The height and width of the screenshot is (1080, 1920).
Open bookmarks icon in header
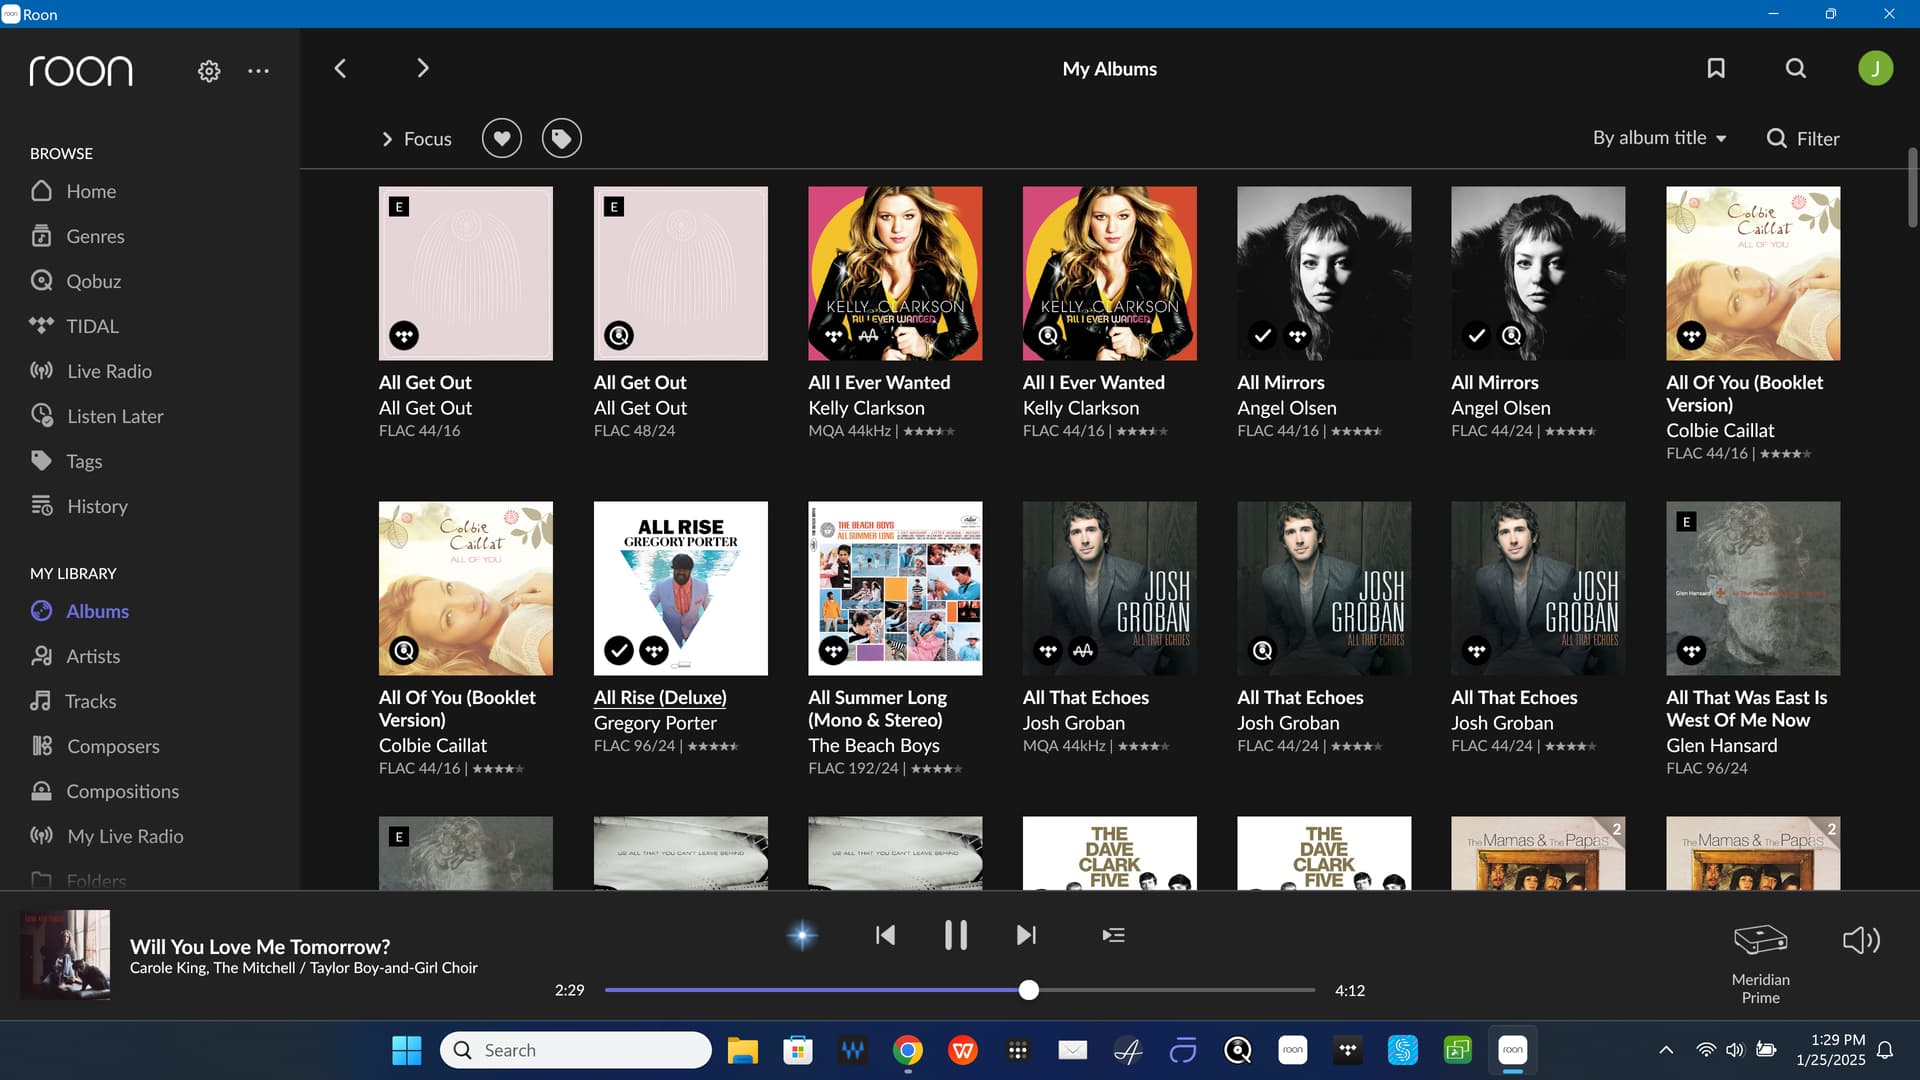pos(1716,68)
